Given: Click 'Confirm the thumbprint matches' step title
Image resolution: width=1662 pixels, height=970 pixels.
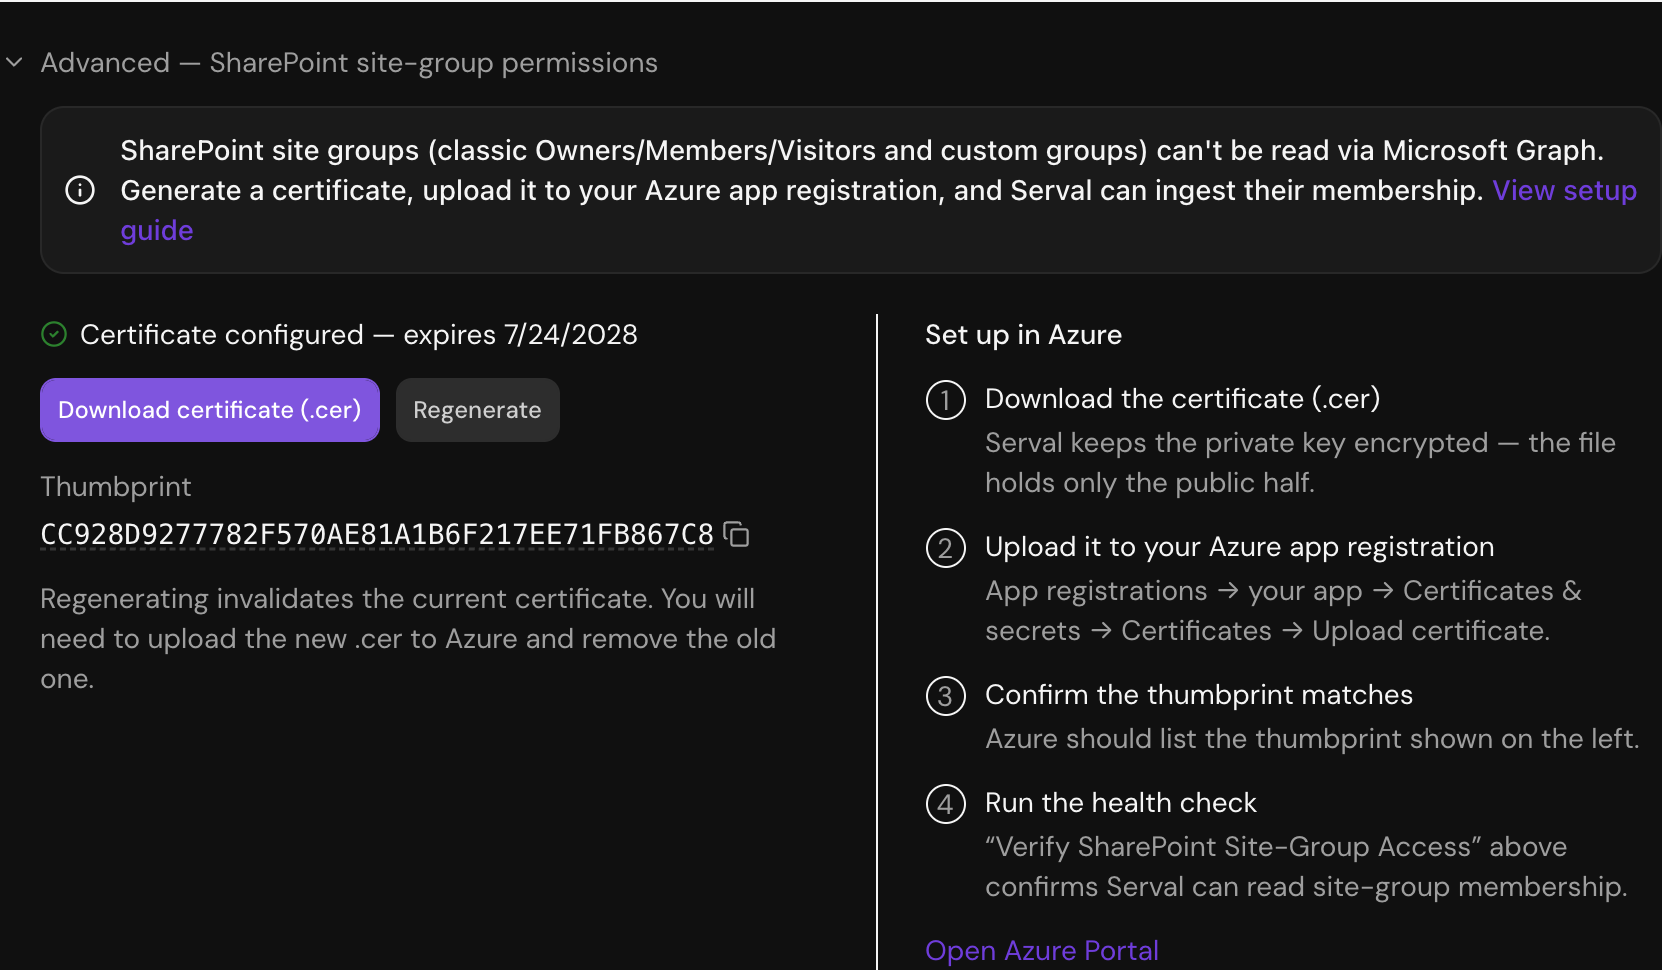Looking at the screenshot, I should click(x=1199, y=694).
